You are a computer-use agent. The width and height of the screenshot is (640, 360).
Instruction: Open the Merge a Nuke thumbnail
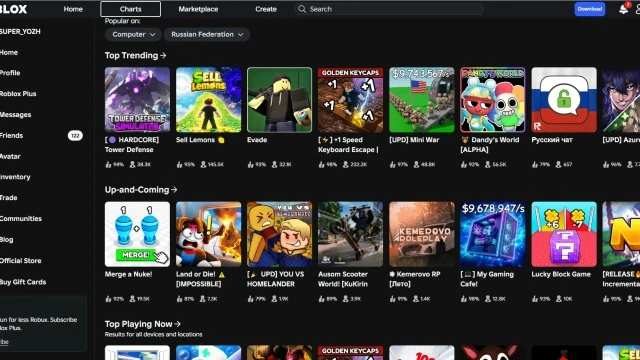137,234
